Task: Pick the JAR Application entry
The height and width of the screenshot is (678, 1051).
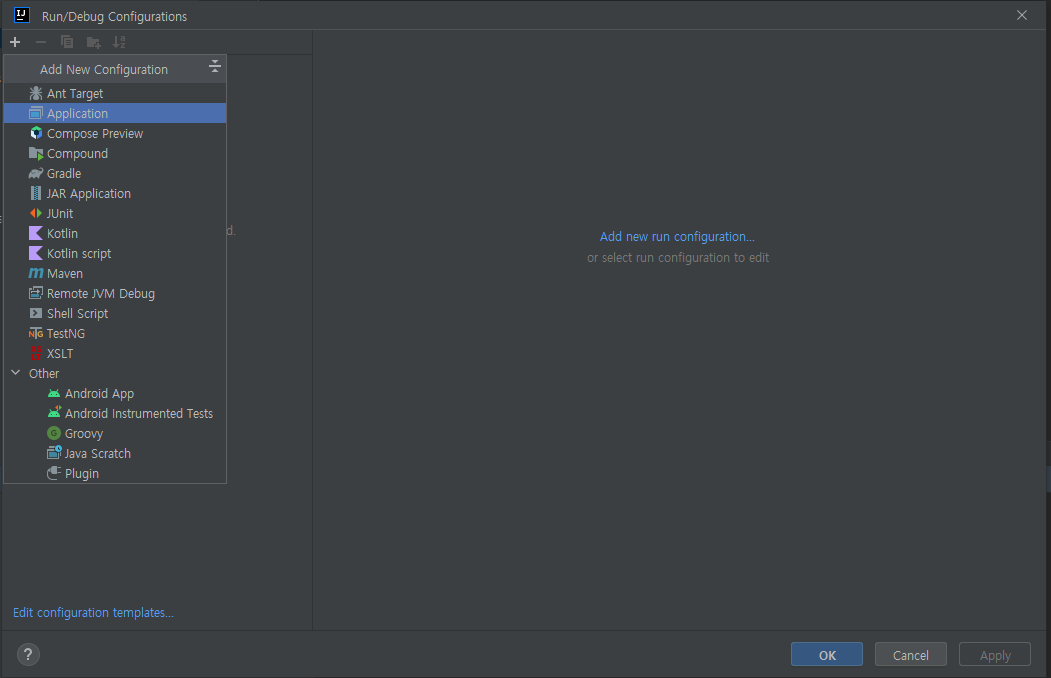Action: point(115,194)
